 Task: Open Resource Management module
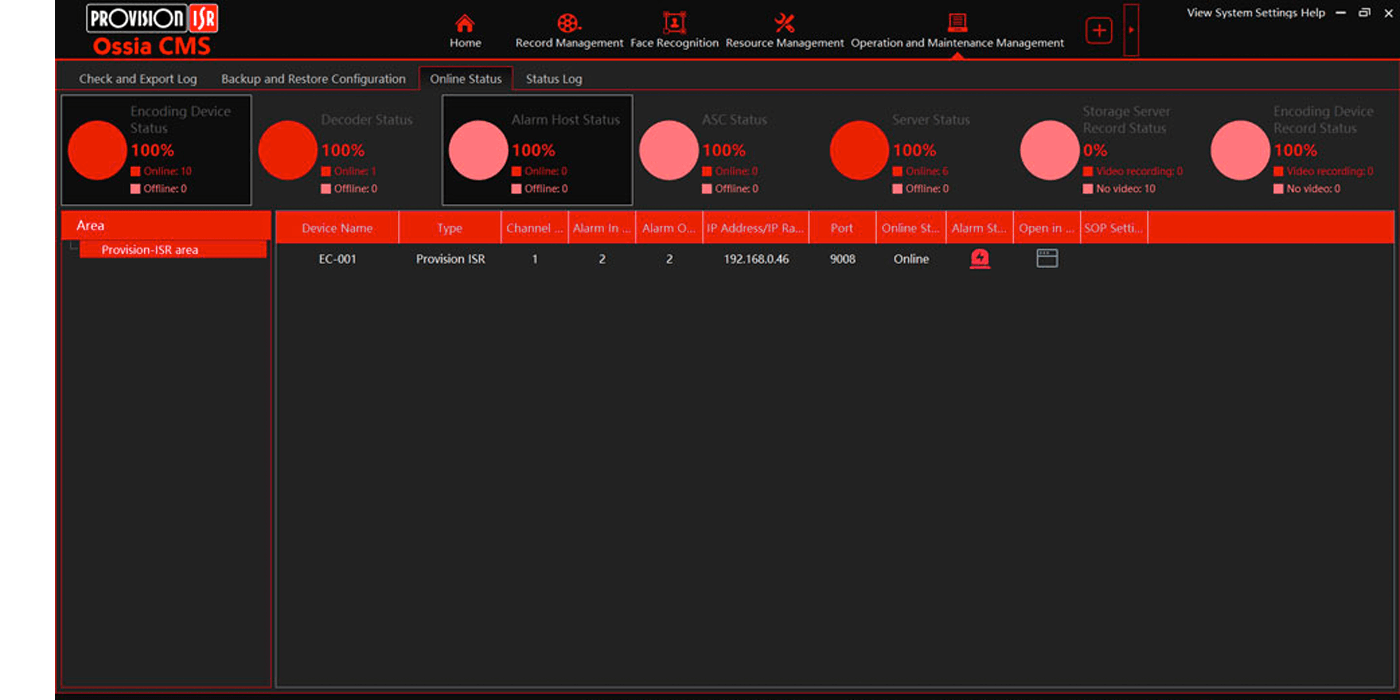(784, 31)
